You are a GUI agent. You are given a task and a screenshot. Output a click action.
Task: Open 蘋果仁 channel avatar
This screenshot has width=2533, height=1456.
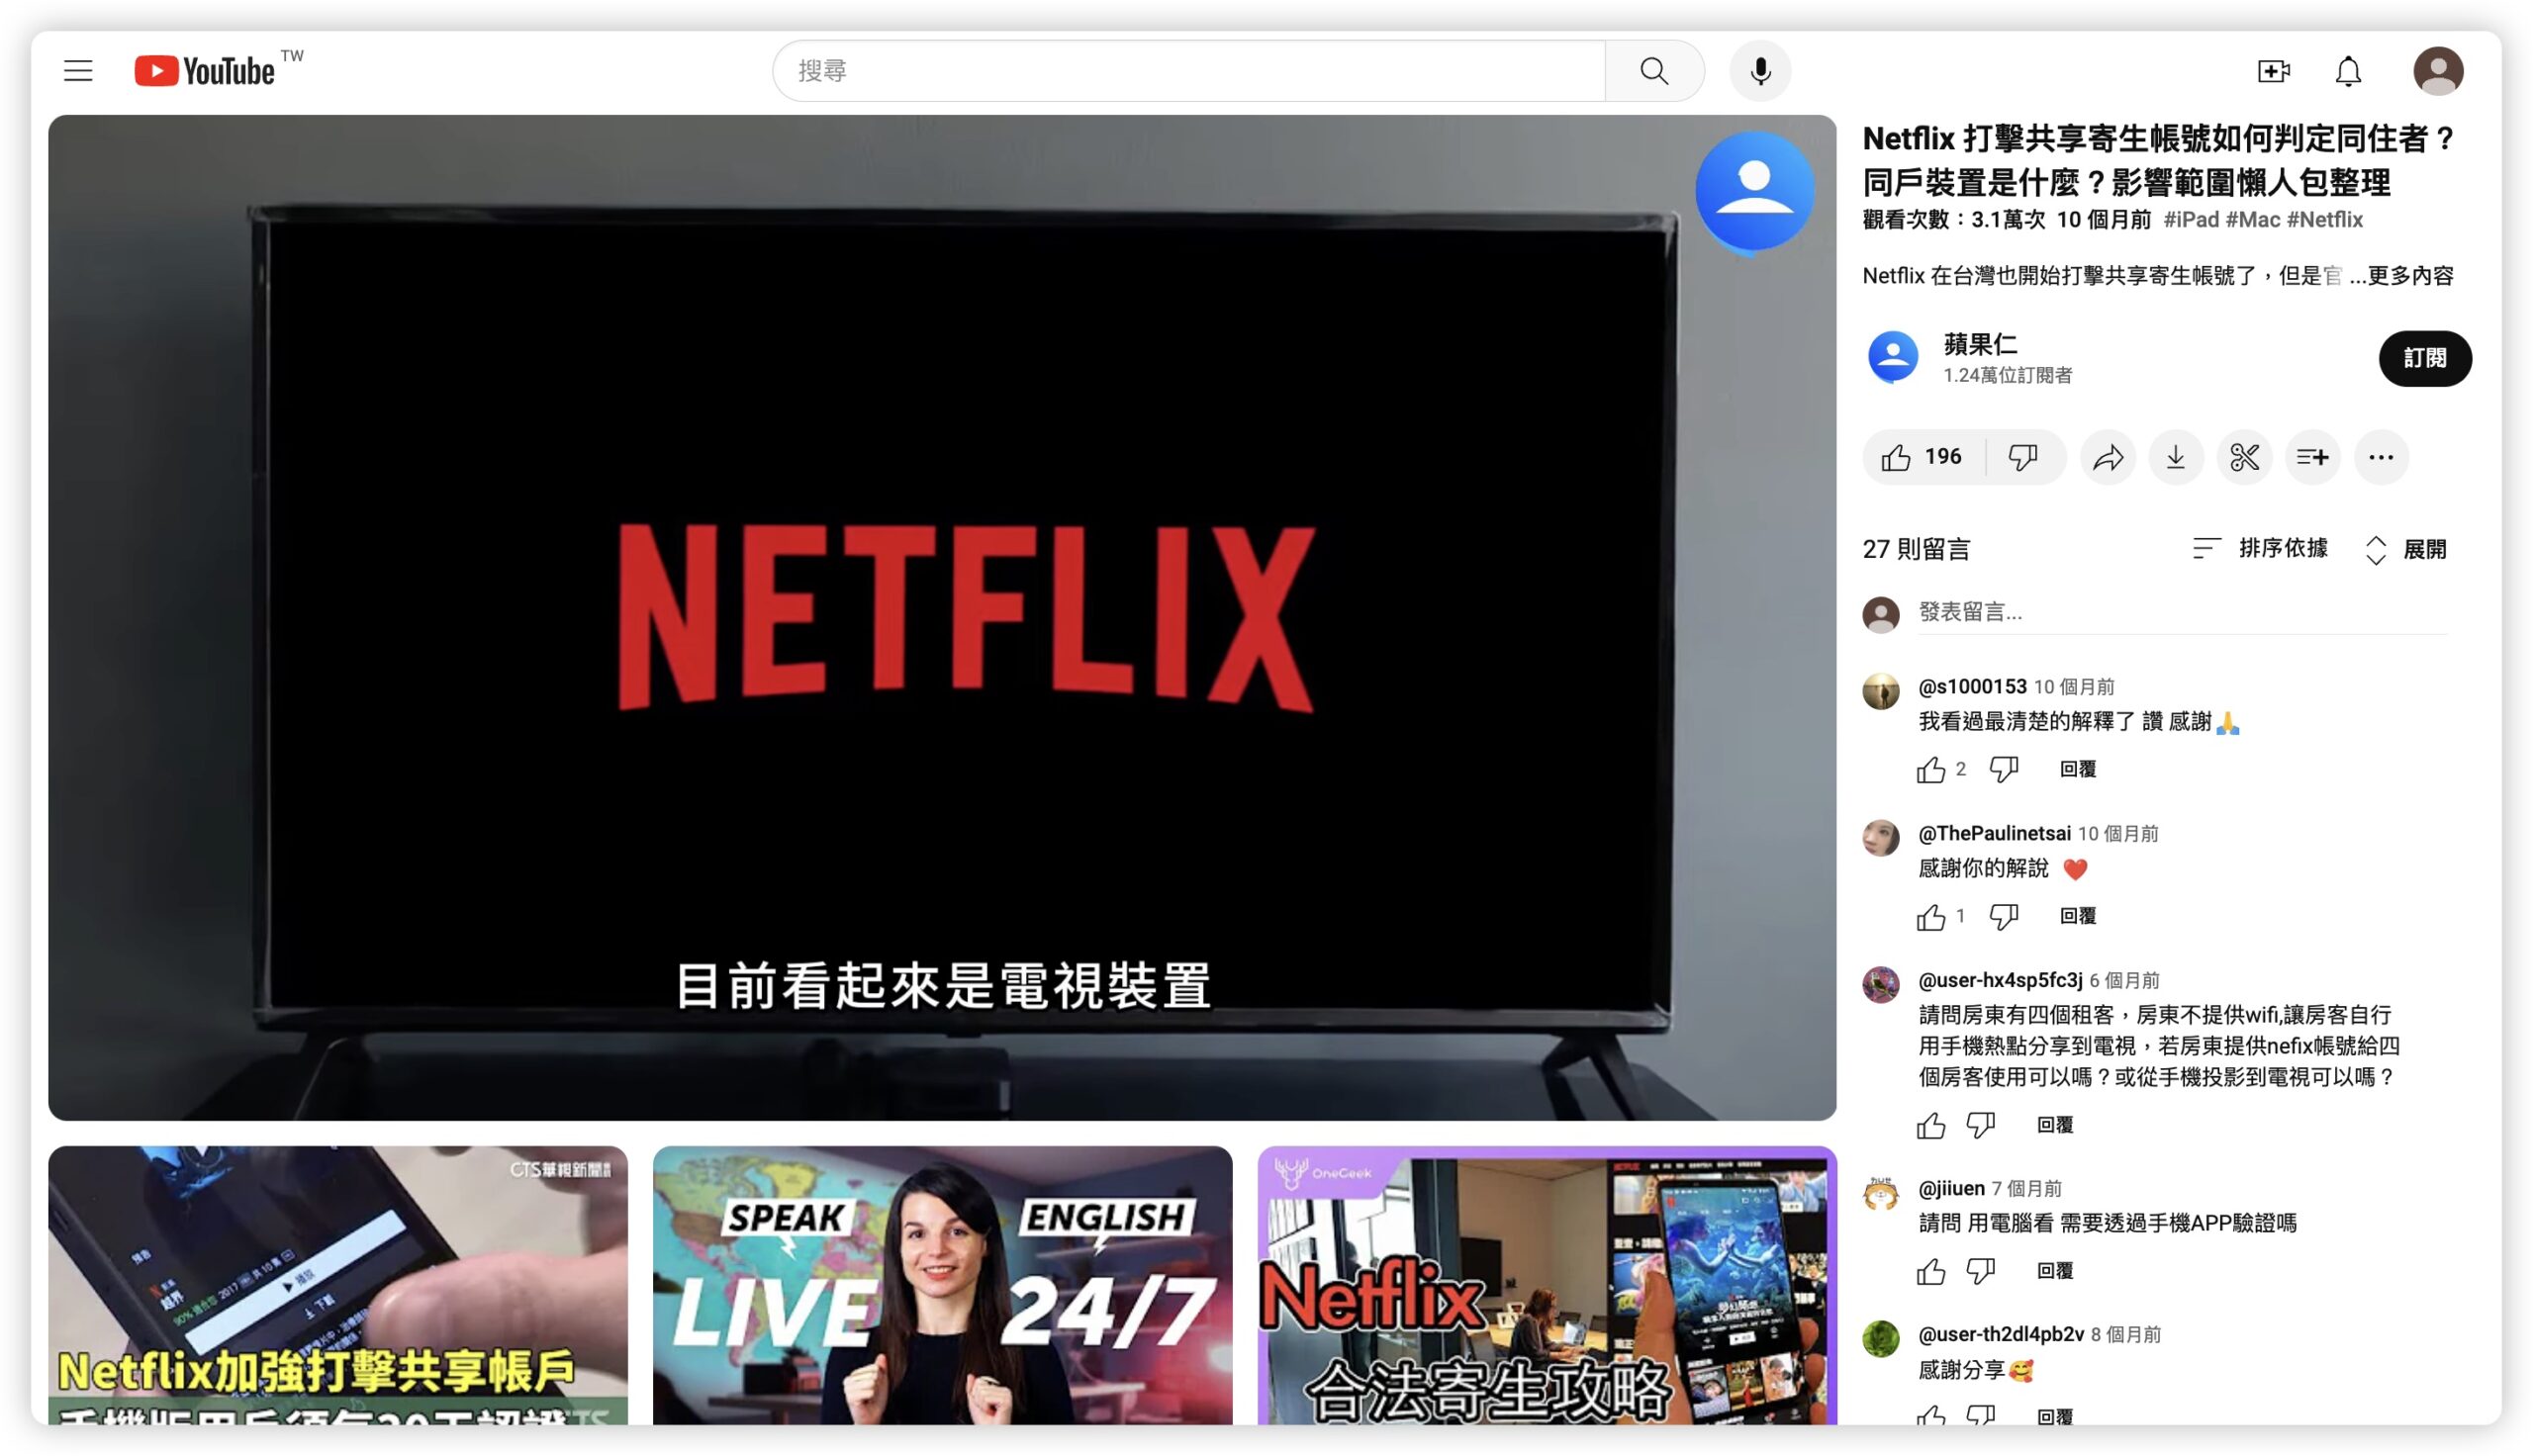(1893, 357)
